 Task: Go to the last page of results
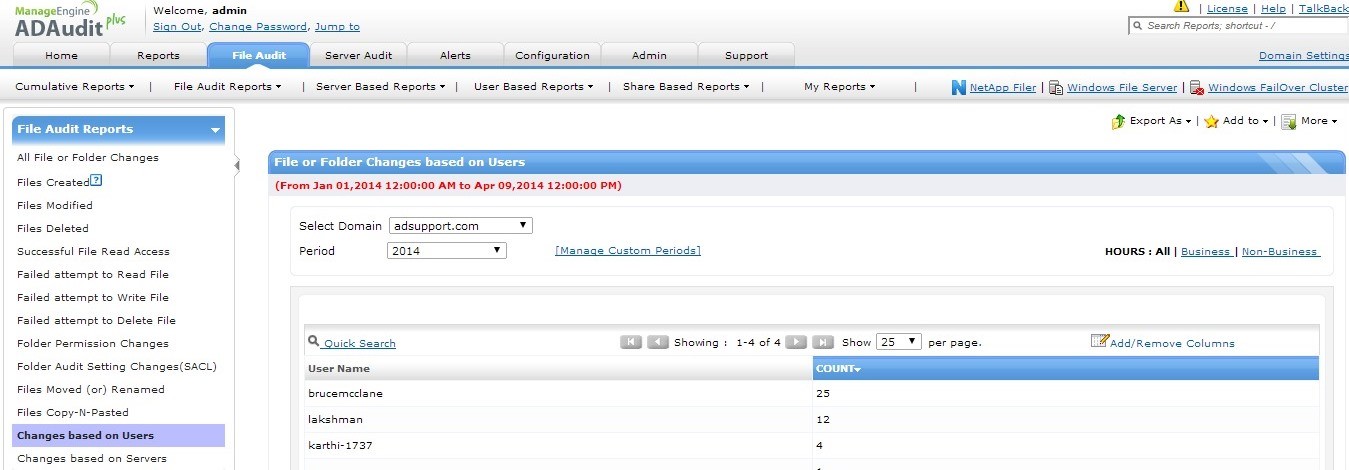823,342
